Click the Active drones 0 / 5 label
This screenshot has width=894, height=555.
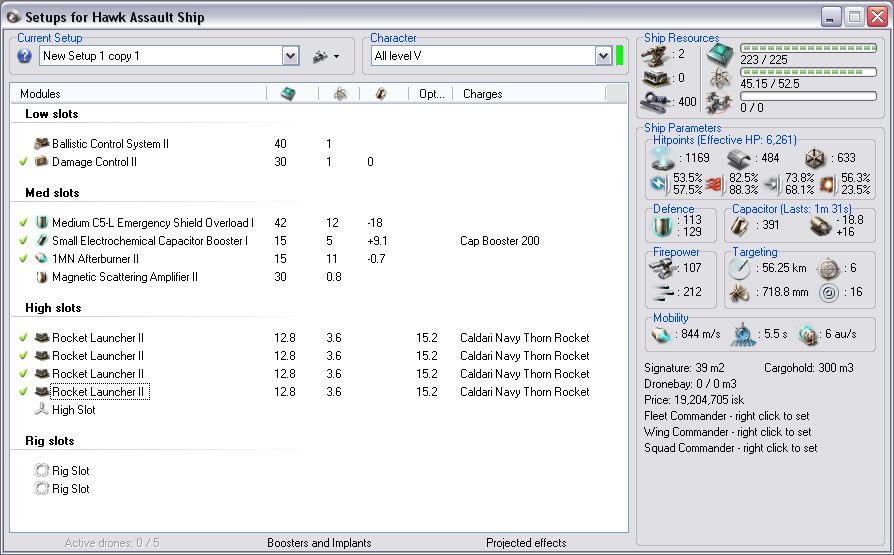click(x=112, y=542)
